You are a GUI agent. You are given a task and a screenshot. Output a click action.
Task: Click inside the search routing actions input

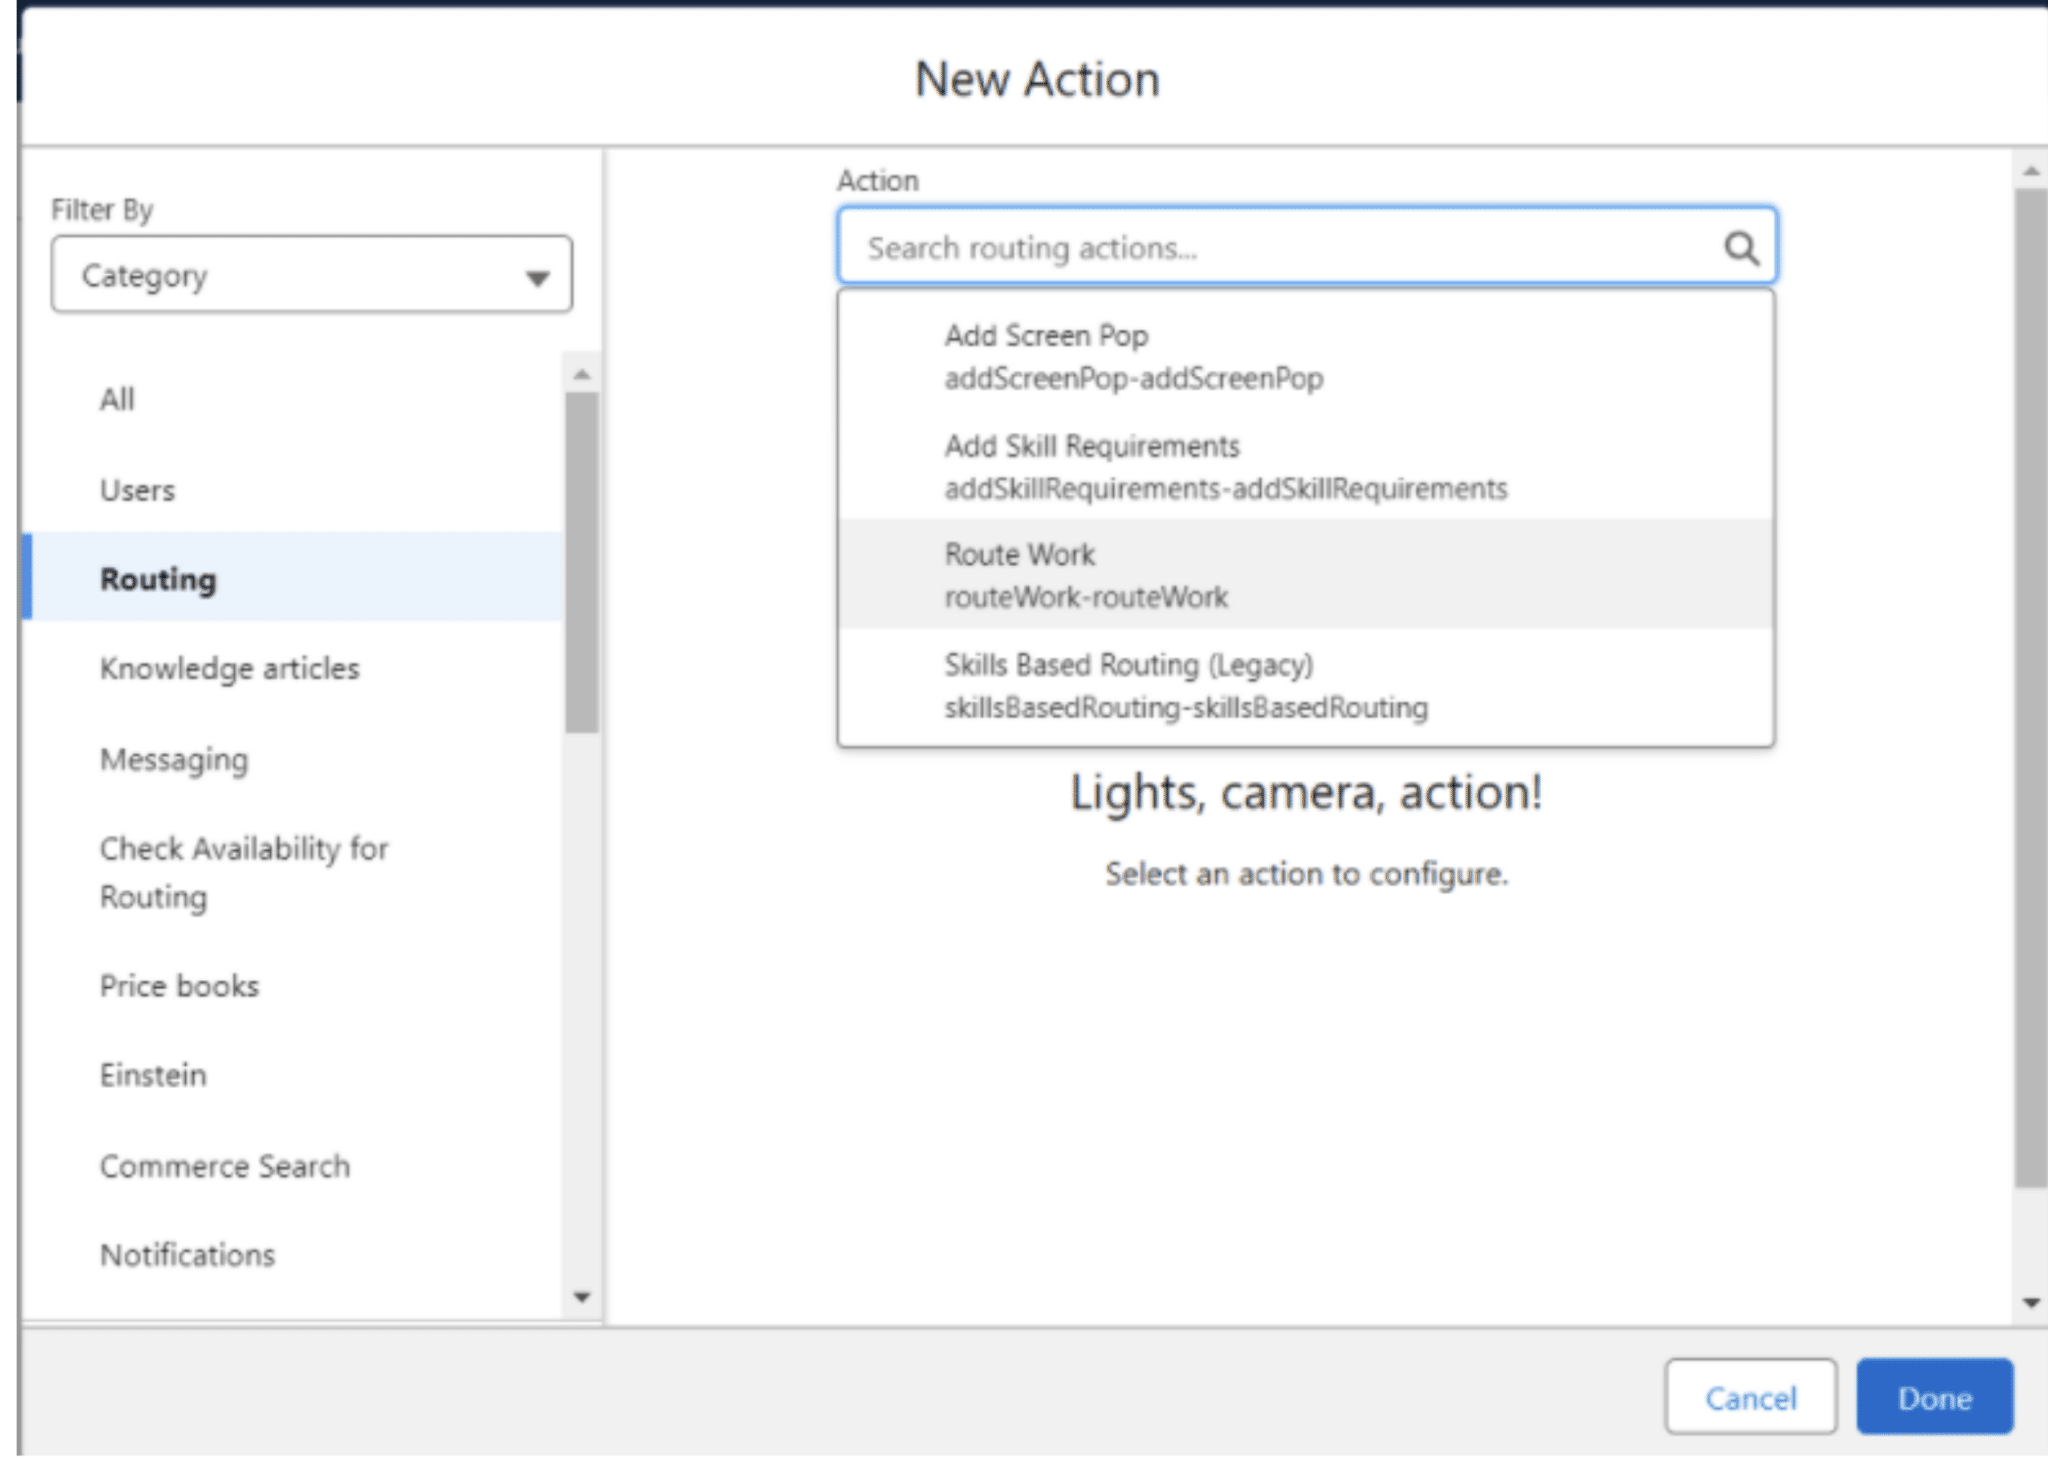pos(1200,247)
